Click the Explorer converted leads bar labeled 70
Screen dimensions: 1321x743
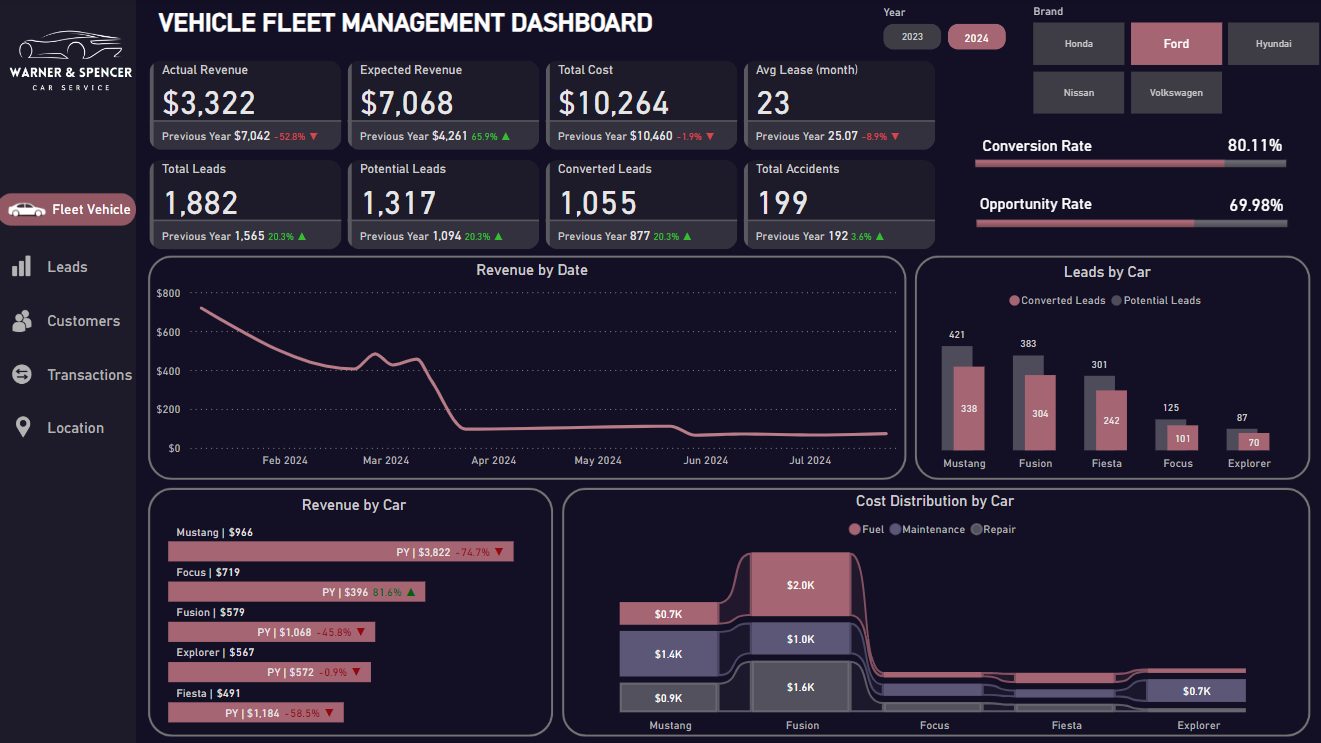1254,442
